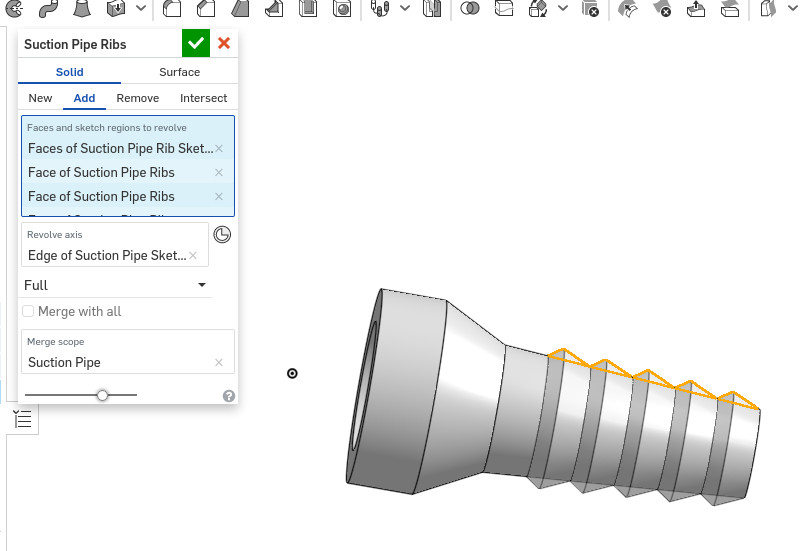
Task: Select the Fillet tool
Action: point(172,8)
